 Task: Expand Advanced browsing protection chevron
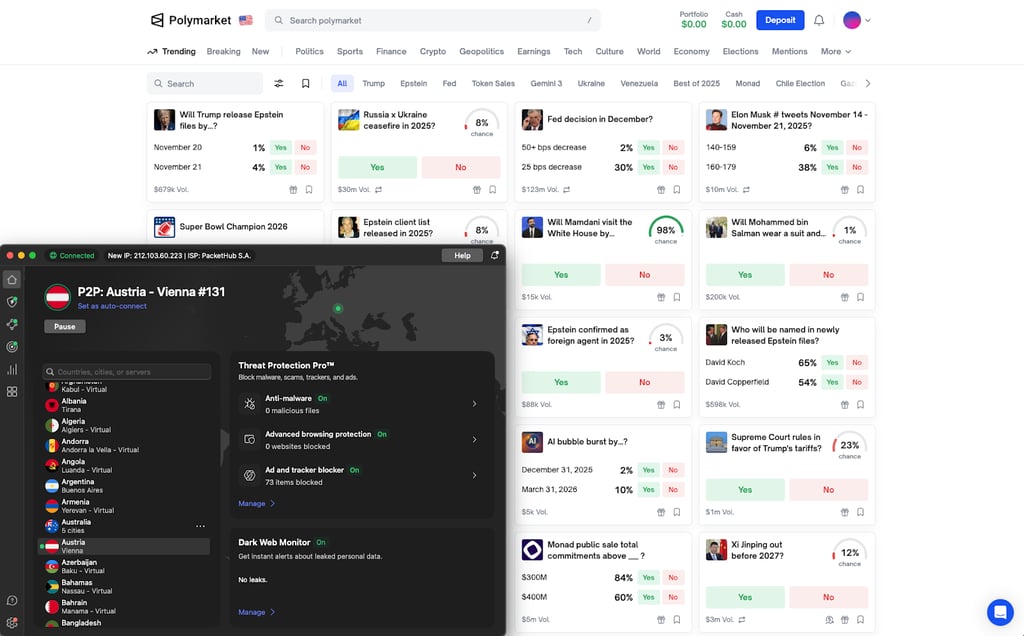click(474, 440)
